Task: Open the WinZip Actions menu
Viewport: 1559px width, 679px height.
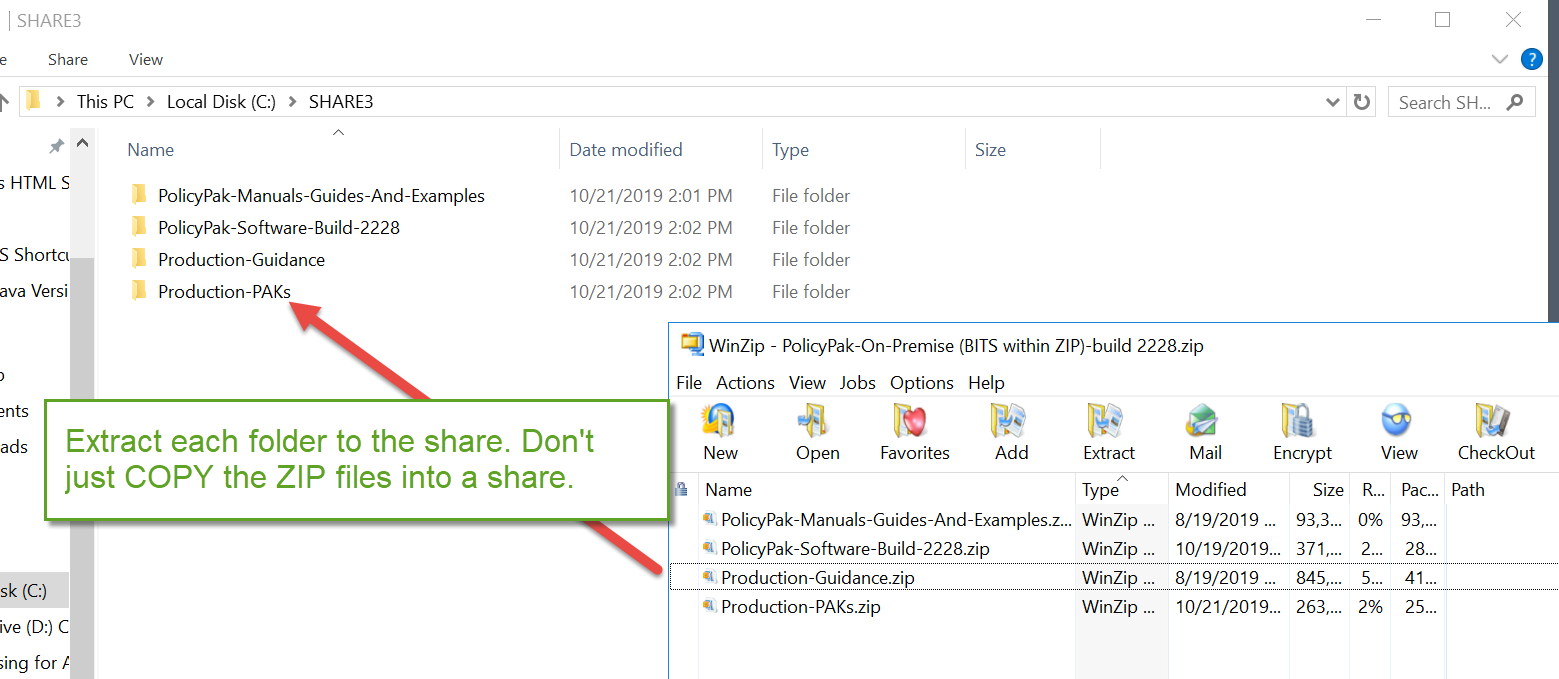Action: tap(745, 382)
